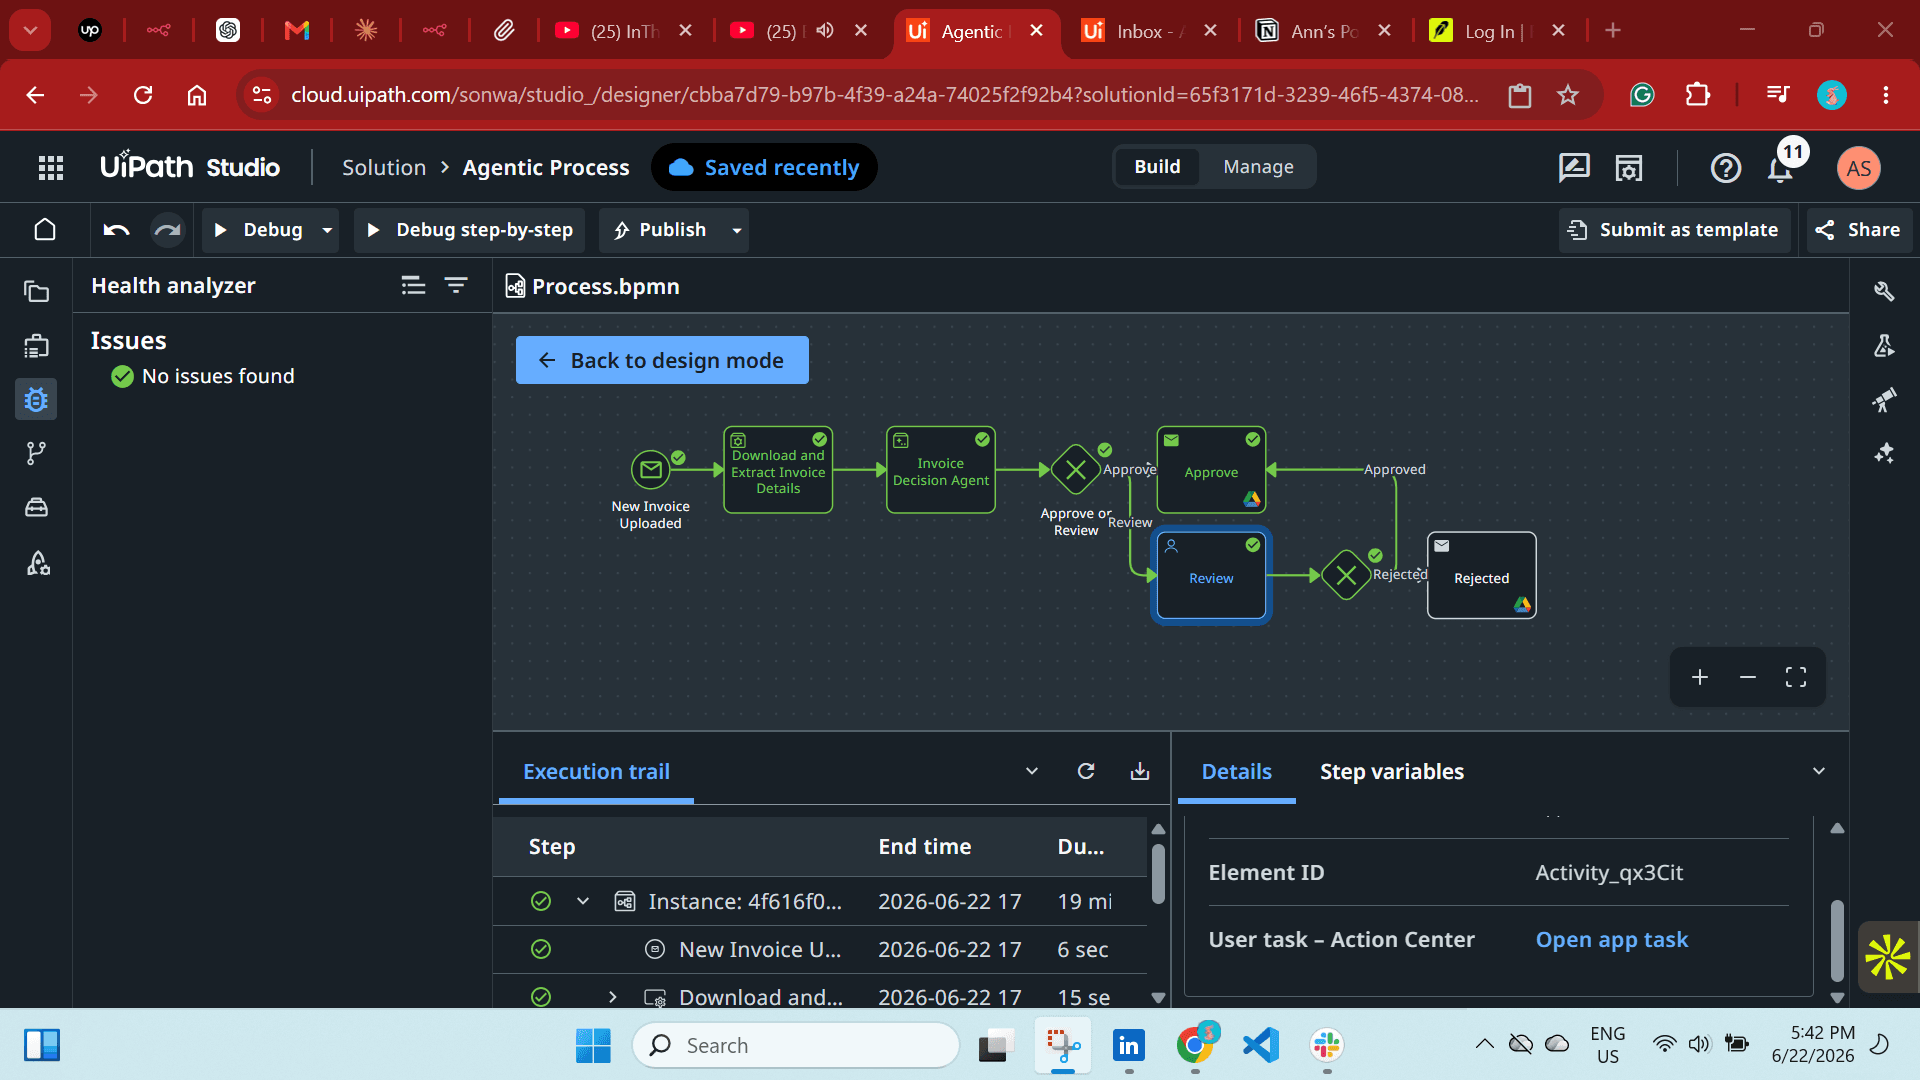Open the UiPath apps grid launcher
Viewport: 1920px width, 1080px height.
point(51,168)
